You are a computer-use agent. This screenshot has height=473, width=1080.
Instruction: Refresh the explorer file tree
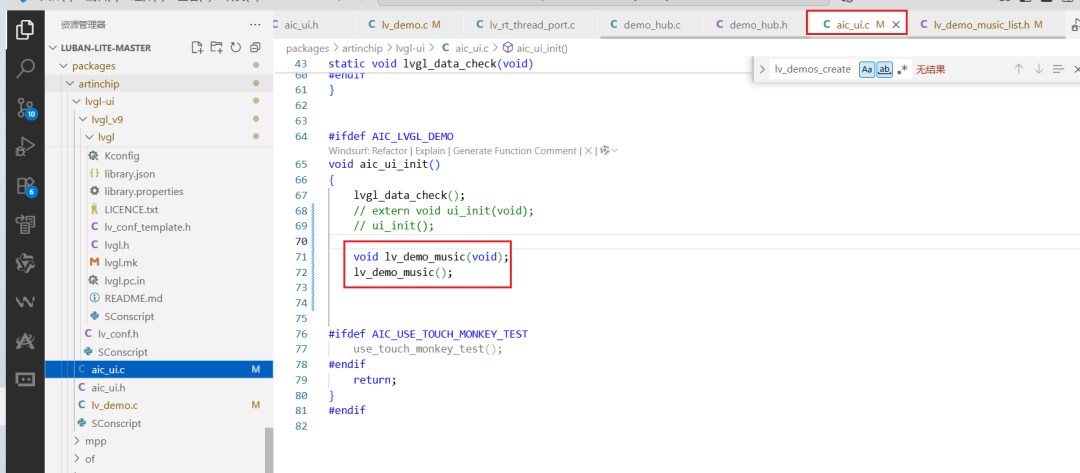236,48
